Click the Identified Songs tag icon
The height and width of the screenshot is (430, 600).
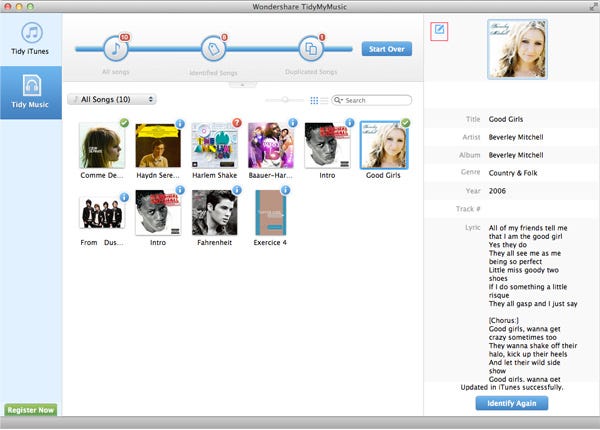tap(213, 49)
